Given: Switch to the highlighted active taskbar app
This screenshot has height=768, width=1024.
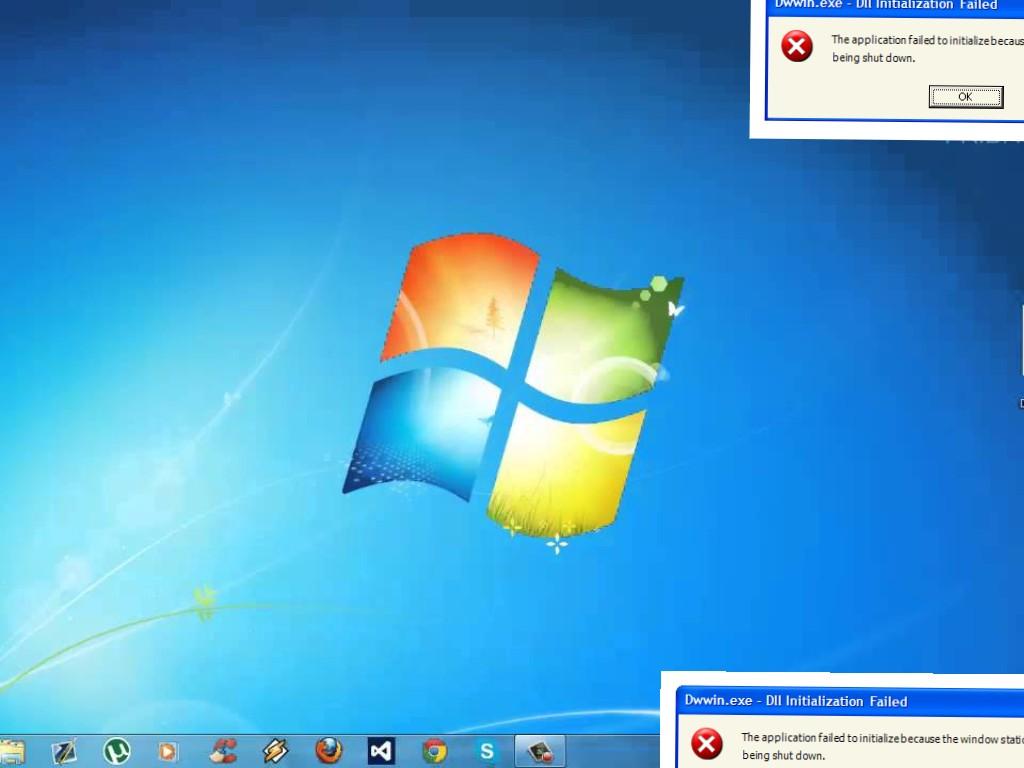Looking at the screenshot, I should 540,750.
